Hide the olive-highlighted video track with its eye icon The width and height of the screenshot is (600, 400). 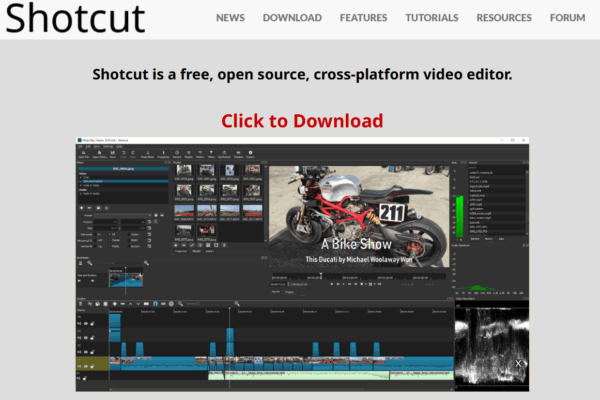86,366
